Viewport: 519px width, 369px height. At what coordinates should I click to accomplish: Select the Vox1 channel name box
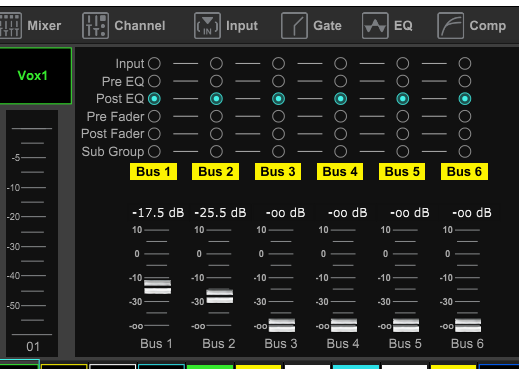(35, 76)
